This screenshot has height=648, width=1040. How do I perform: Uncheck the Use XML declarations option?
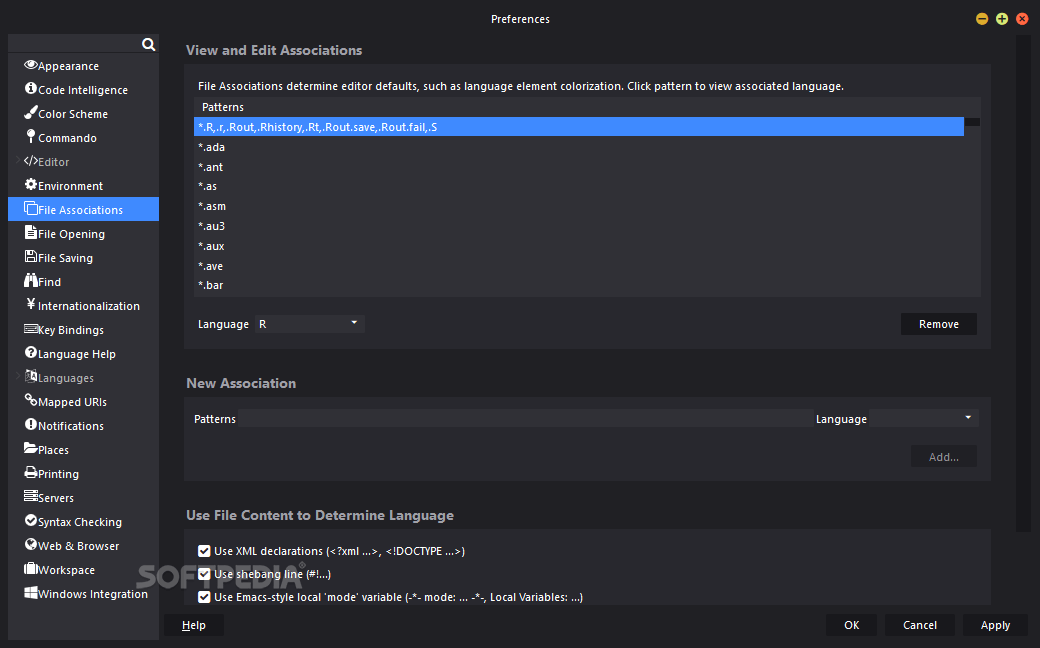[203, 550]
